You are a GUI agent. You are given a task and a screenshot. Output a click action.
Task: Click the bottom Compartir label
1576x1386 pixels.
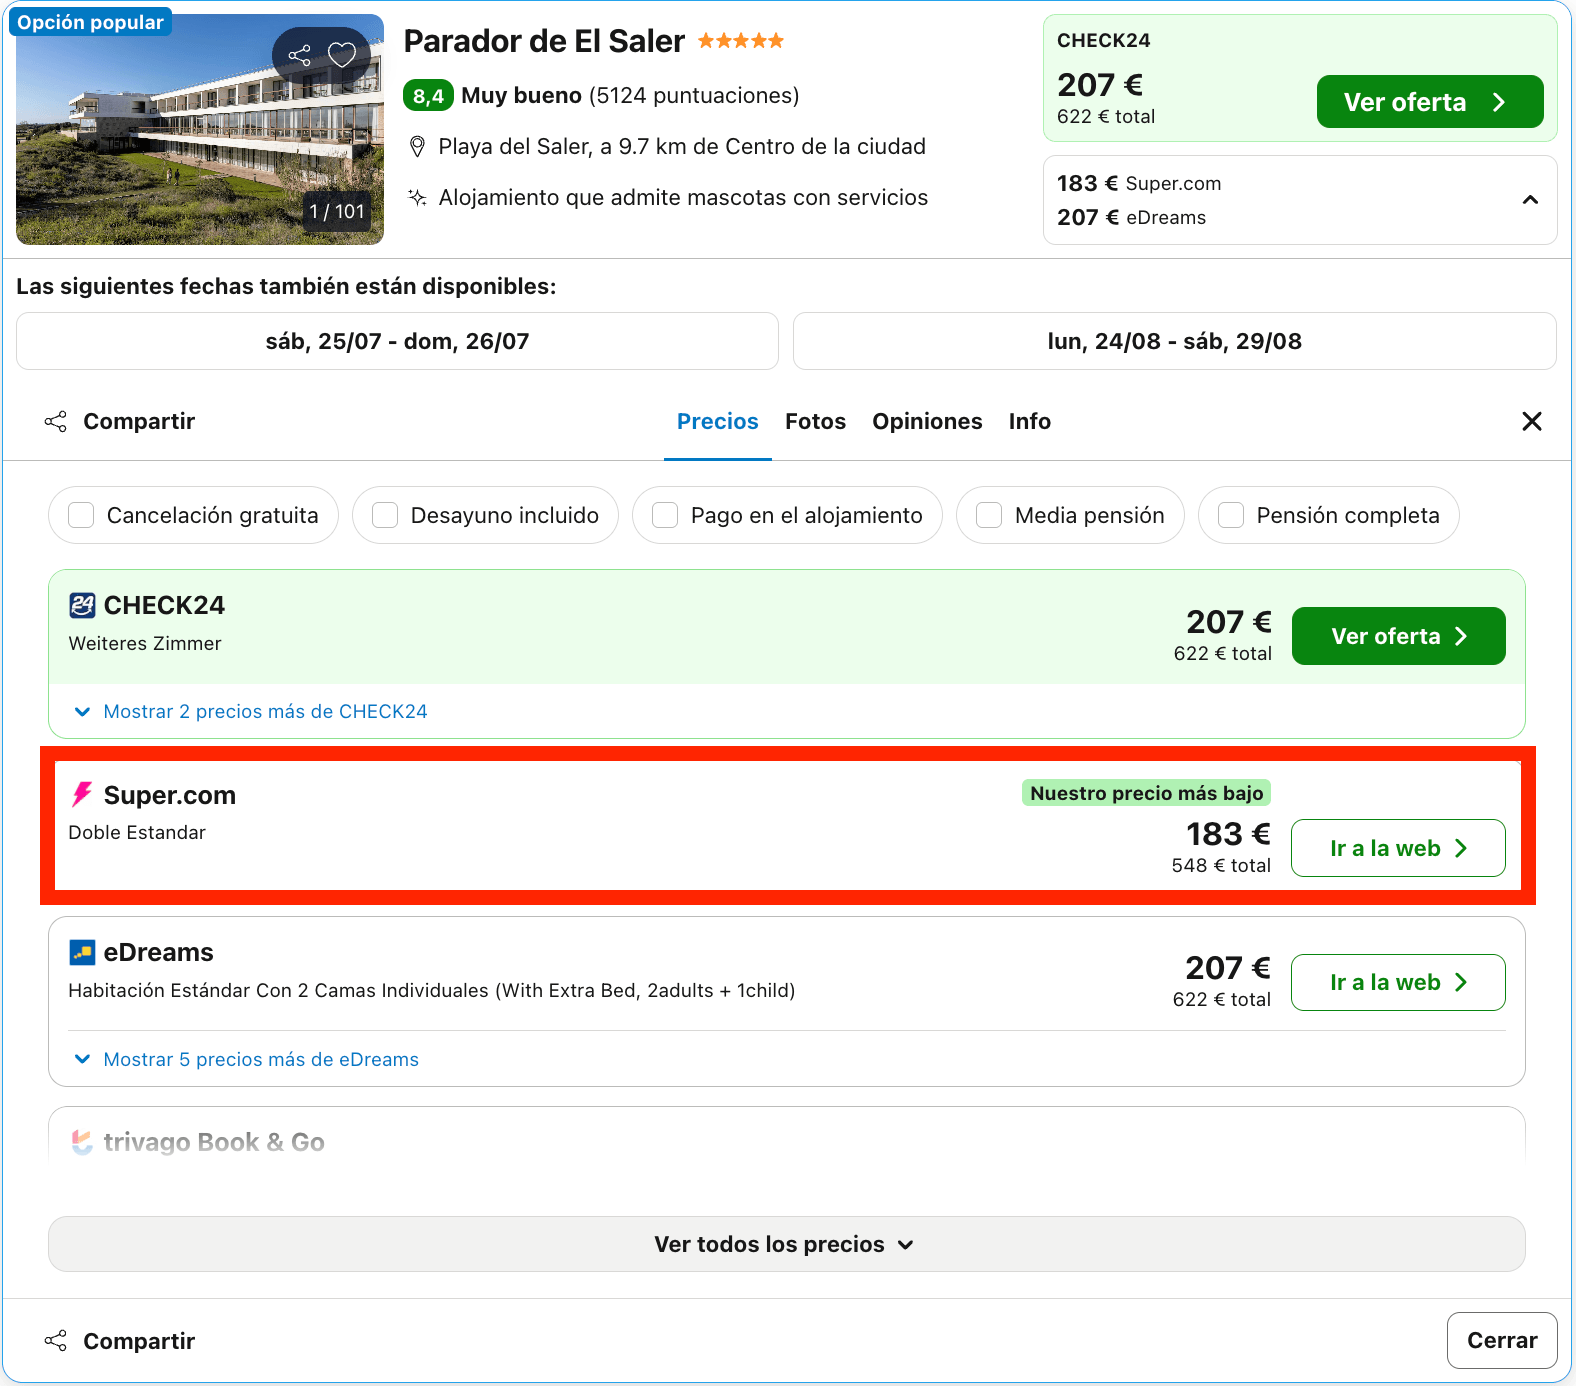coord(139,1341)
